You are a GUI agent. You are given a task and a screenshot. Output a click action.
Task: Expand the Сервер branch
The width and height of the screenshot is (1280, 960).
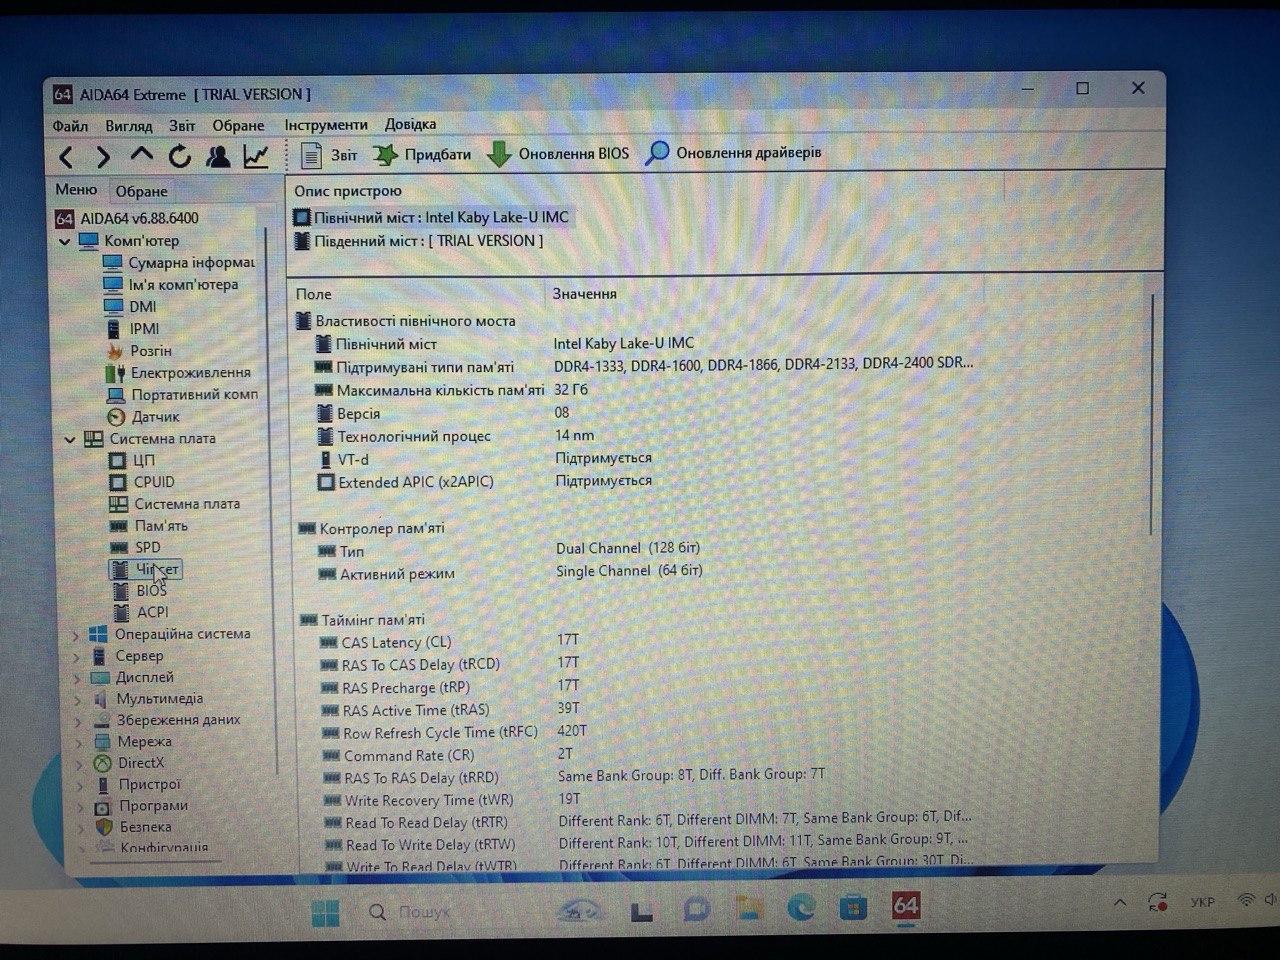tap(77, 656)
